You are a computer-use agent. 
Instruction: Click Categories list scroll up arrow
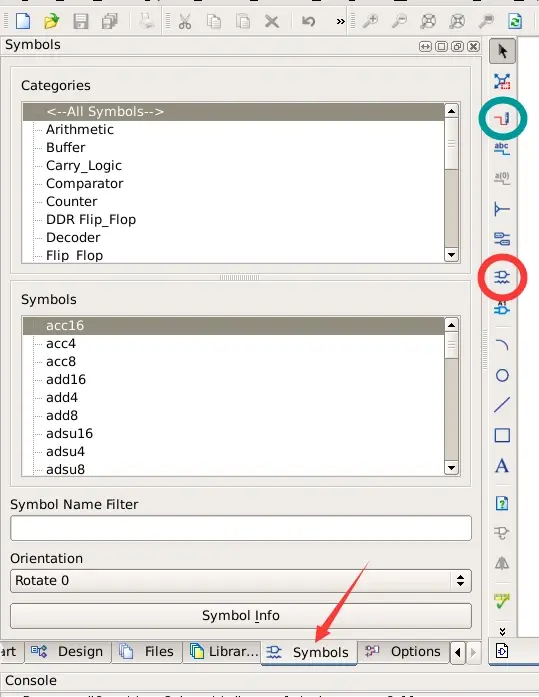click(451, 111)
